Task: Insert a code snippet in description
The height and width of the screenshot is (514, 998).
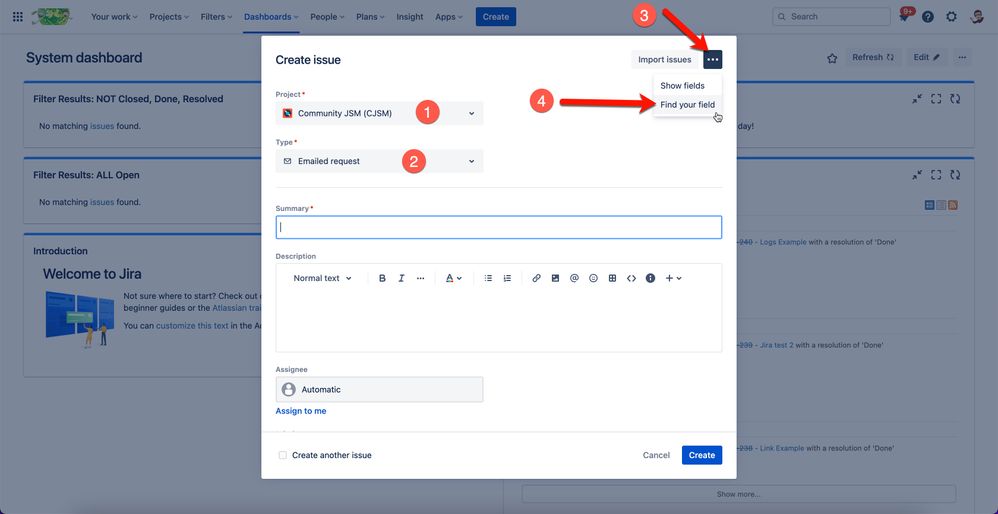Action: tap(631, 278)
